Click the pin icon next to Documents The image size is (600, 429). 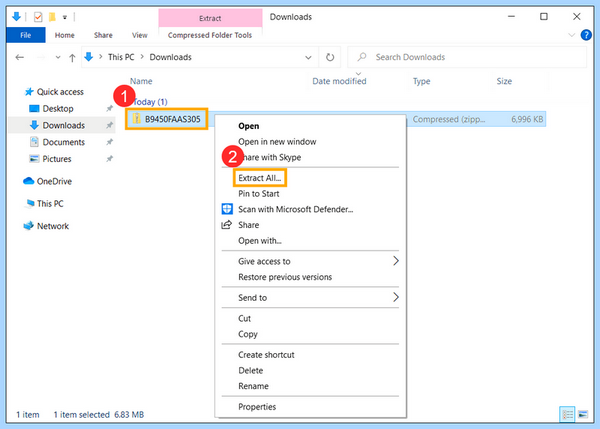coord(109,142)
